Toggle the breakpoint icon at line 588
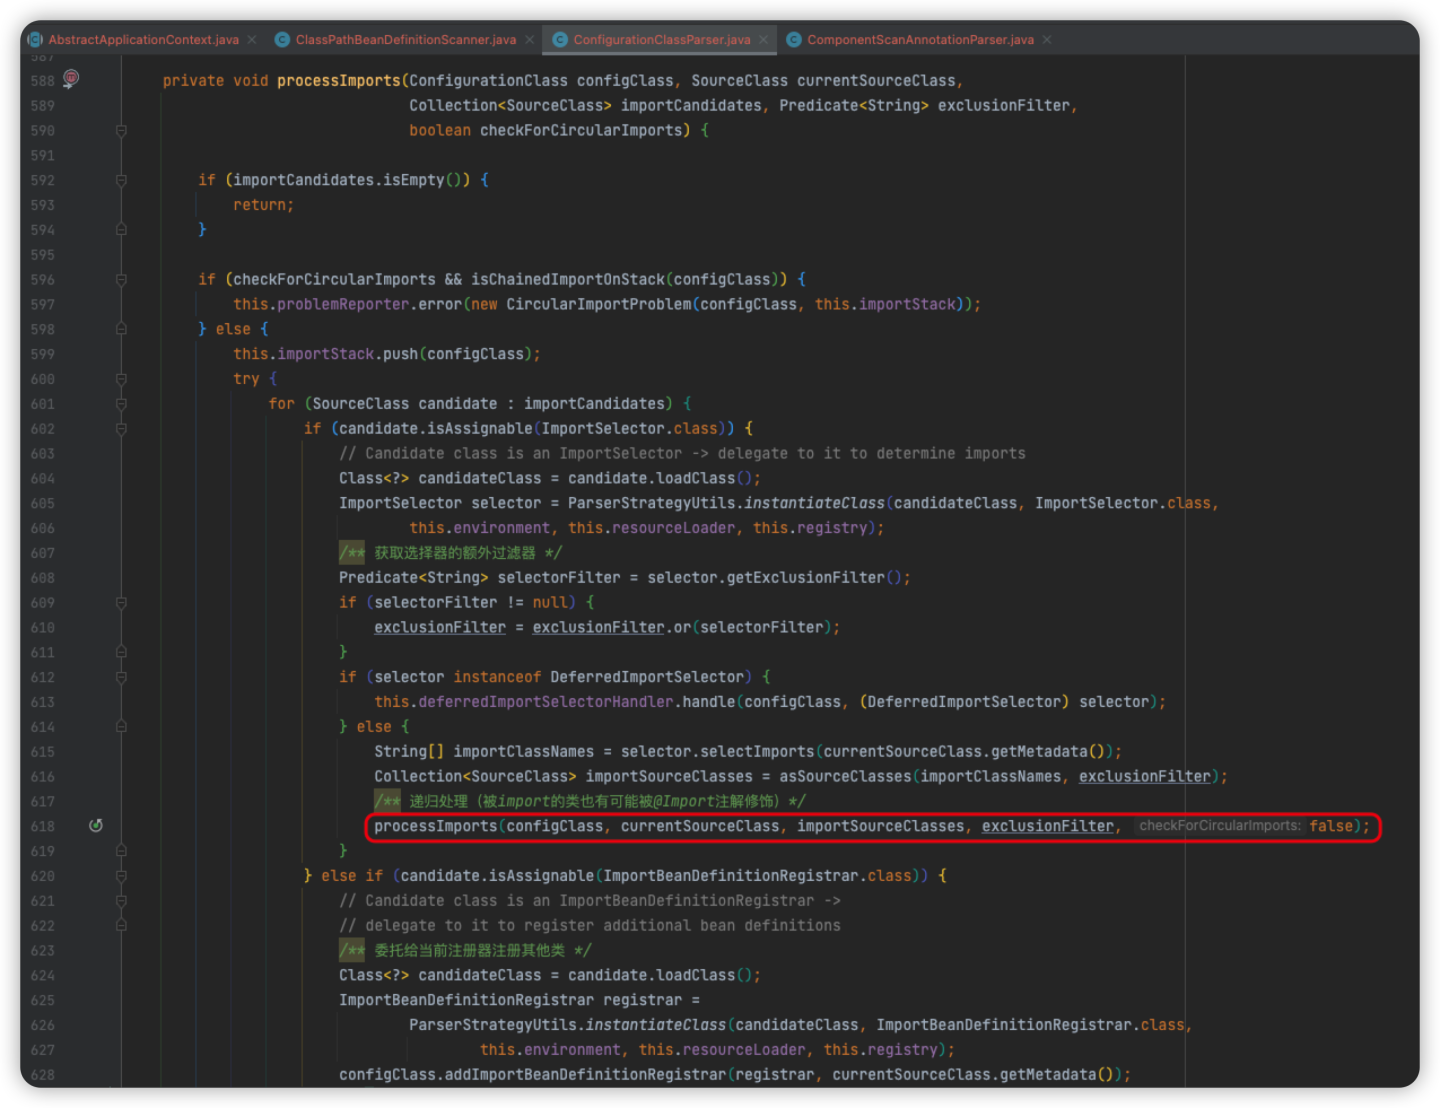Viewport: 1440px width, 1108px height. (x=71, y=78)
